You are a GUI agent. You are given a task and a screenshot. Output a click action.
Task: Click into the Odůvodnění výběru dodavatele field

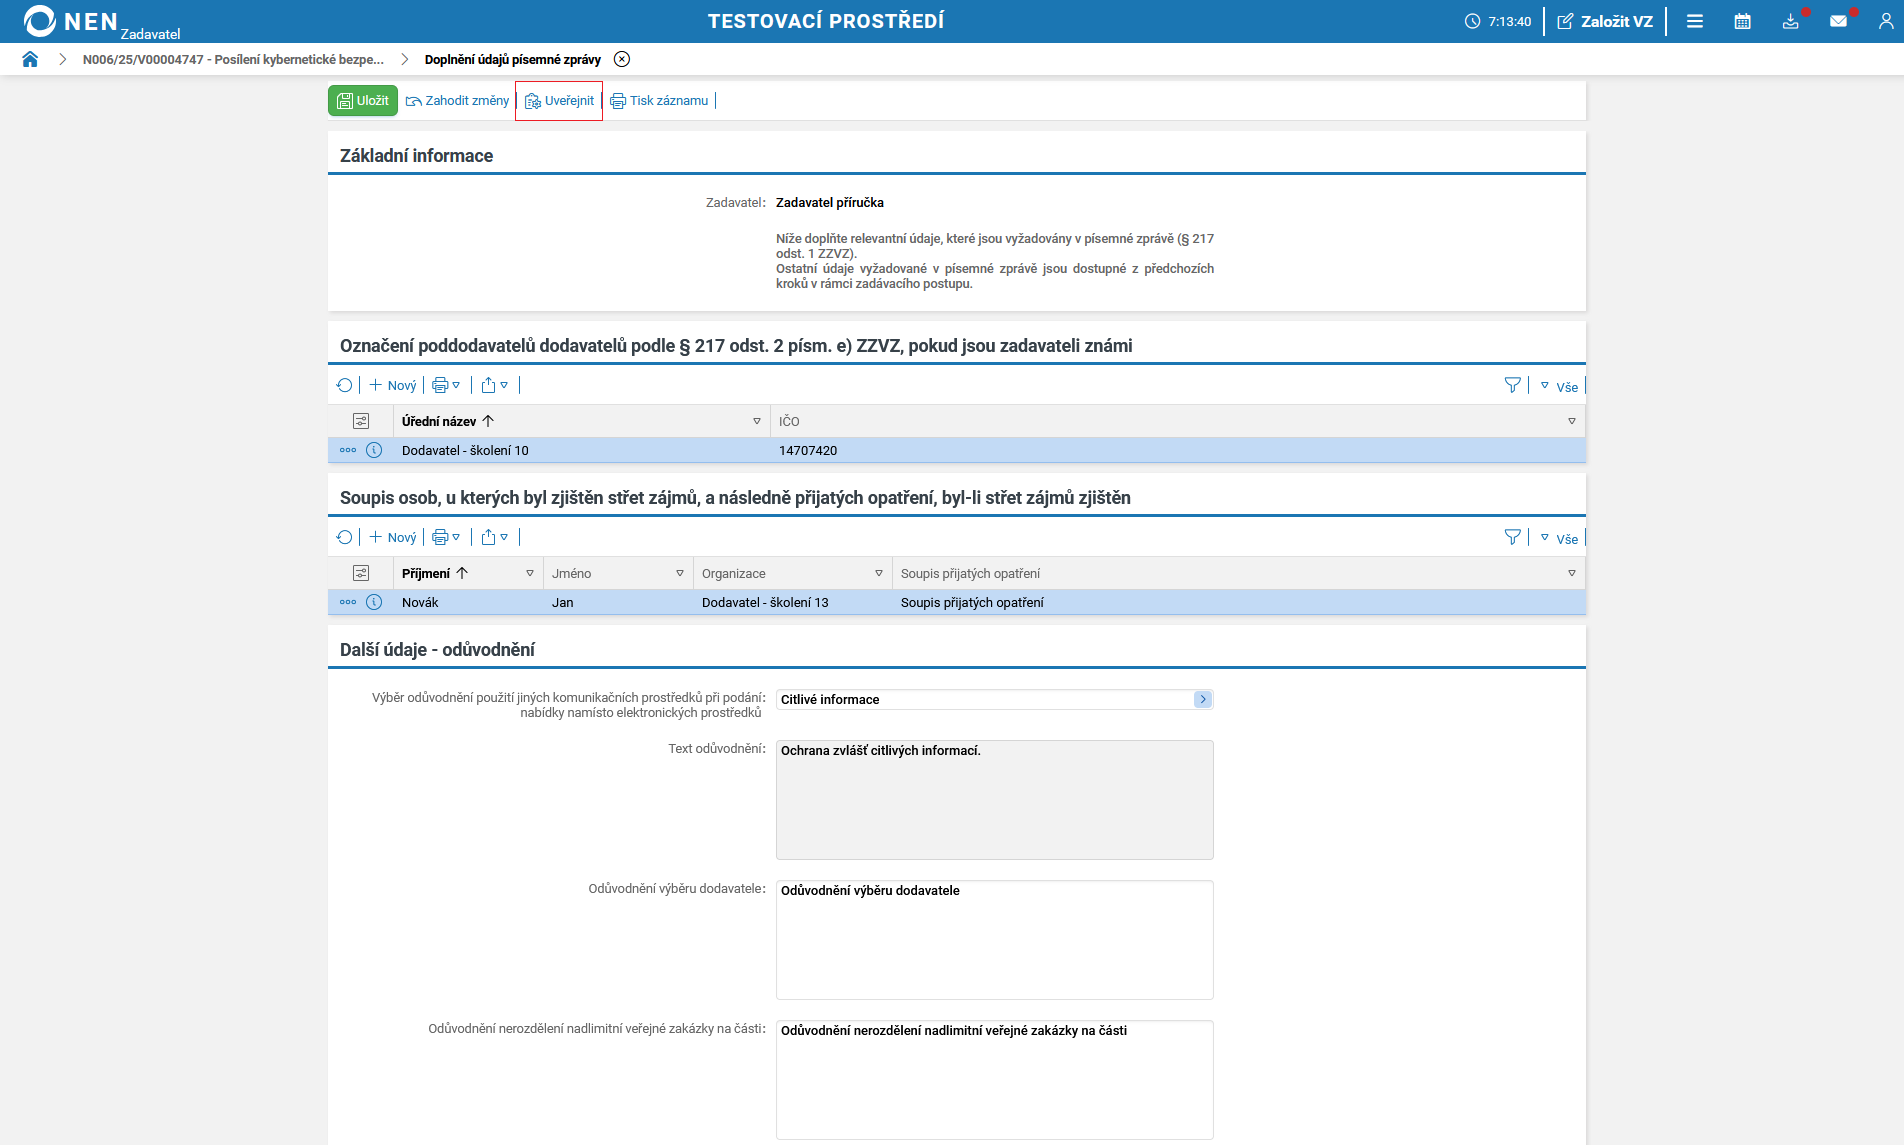pos(995,940)
